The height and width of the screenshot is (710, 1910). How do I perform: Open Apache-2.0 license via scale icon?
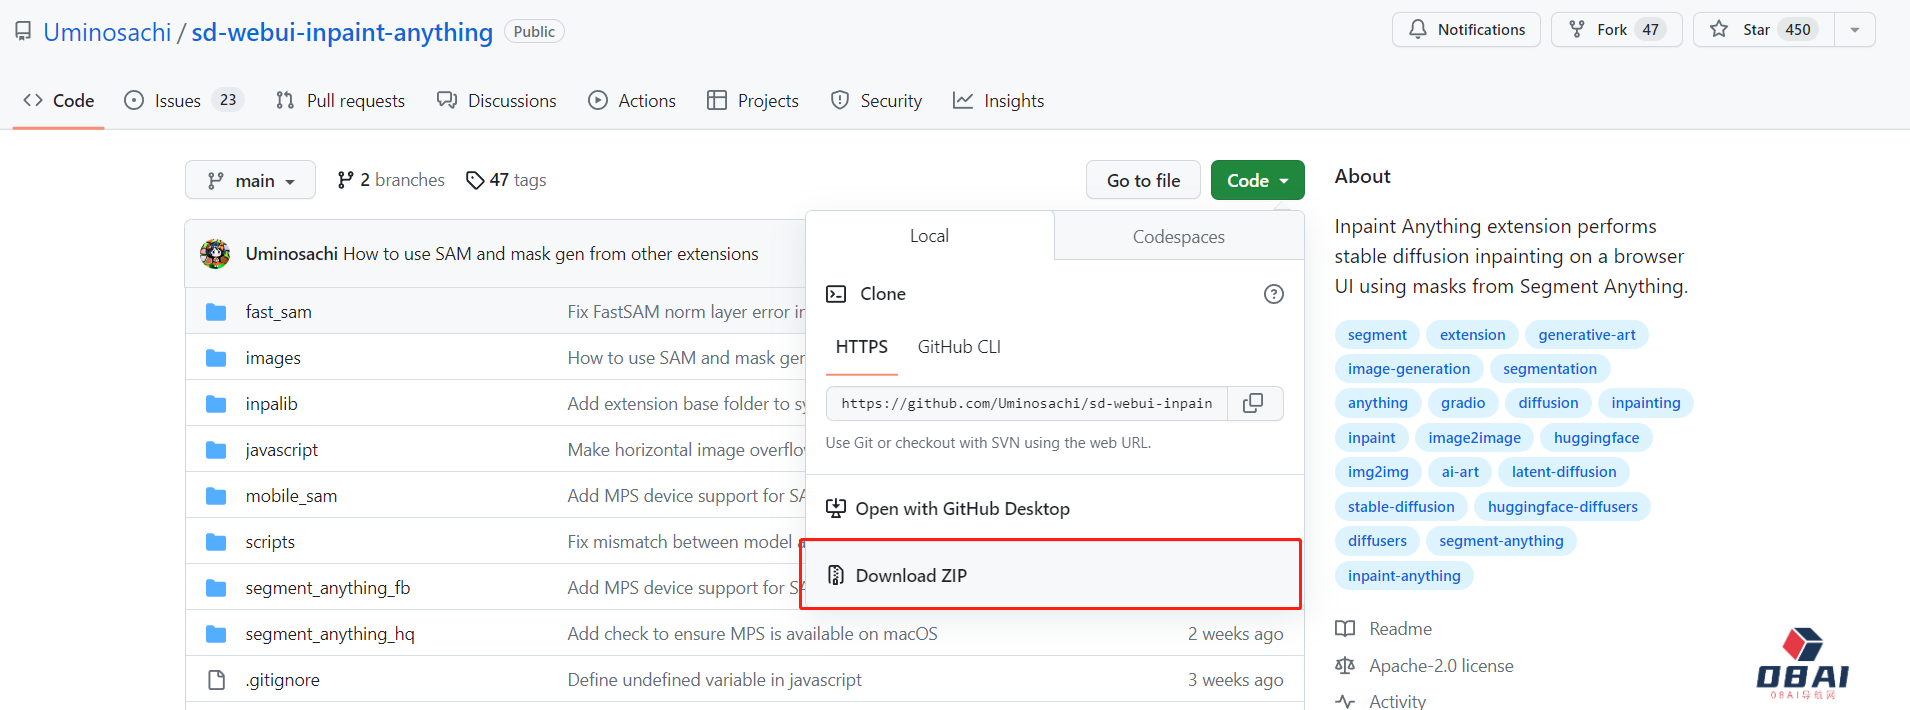tap(1345, 666)
